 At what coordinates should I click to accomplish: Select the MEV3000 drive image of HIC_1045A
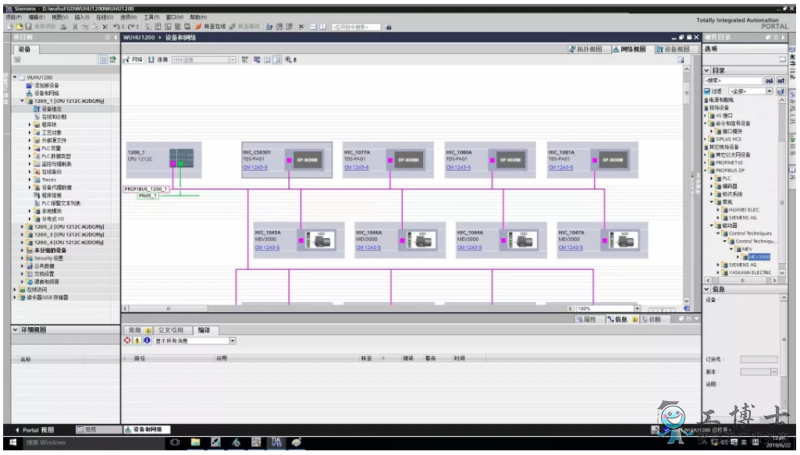coord(320,240)
